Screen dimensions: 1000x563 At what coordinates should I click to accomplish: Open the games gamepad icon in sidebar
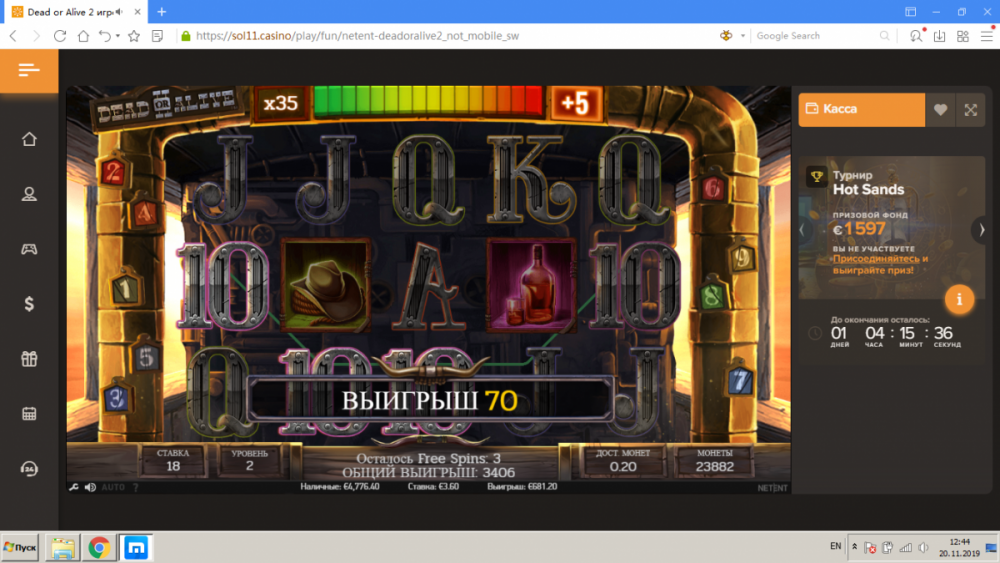point(29,249)
